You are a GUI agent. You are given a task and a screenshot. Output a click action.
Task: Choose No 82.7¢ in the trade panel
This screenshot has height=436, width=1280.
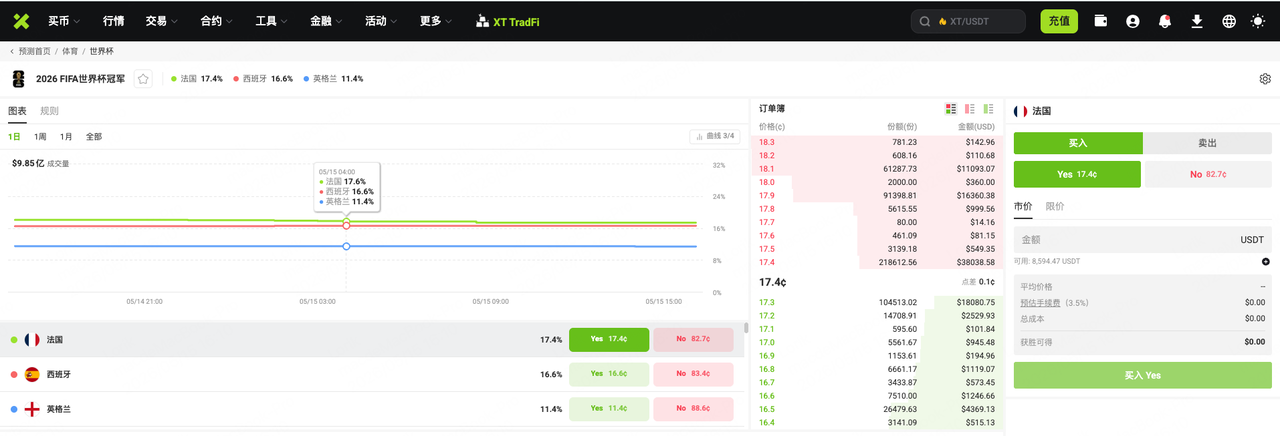coord(1208,174)
